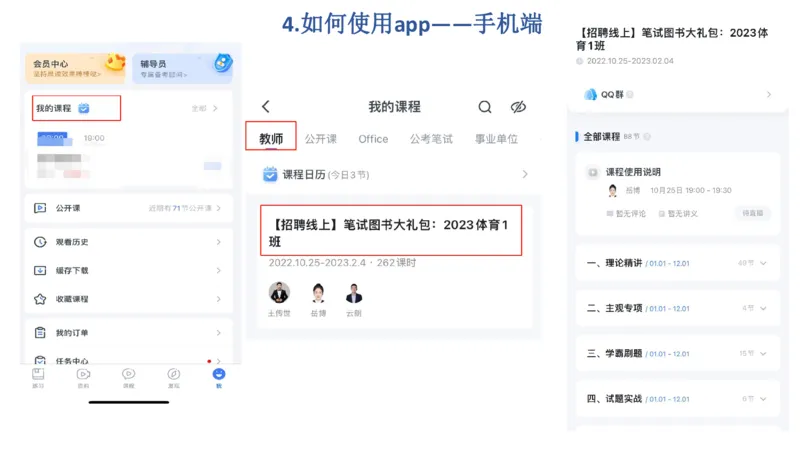Screen dimensions: 800x450
Task: Open 暂无讲义 under 课程使用说明
Action: (678, 214)
